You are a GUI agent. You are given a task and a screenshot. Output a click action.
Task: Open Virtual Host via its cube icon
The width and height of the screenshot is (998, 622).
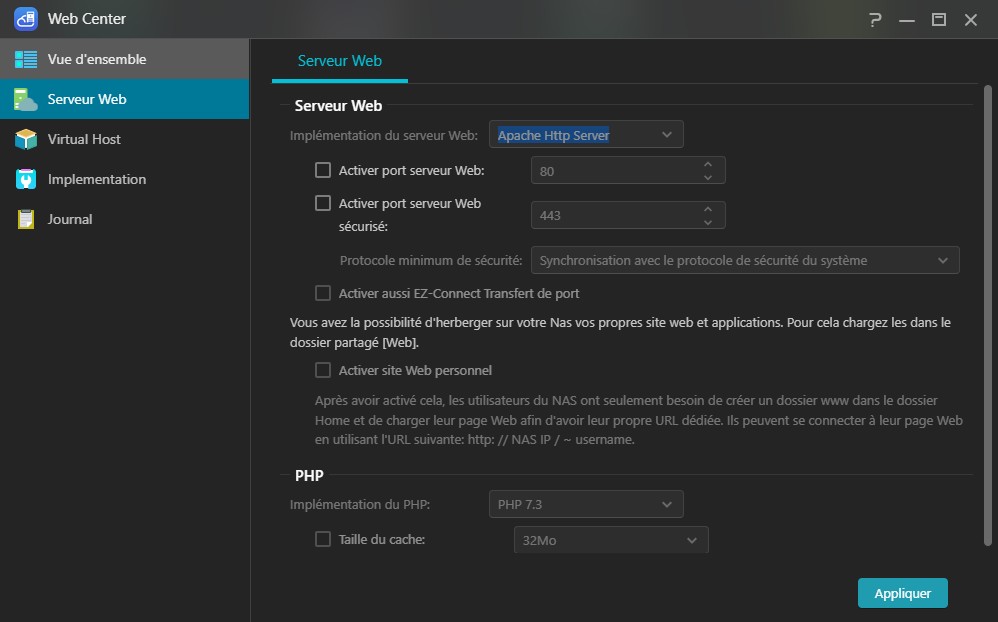click(x=26, y=140)
